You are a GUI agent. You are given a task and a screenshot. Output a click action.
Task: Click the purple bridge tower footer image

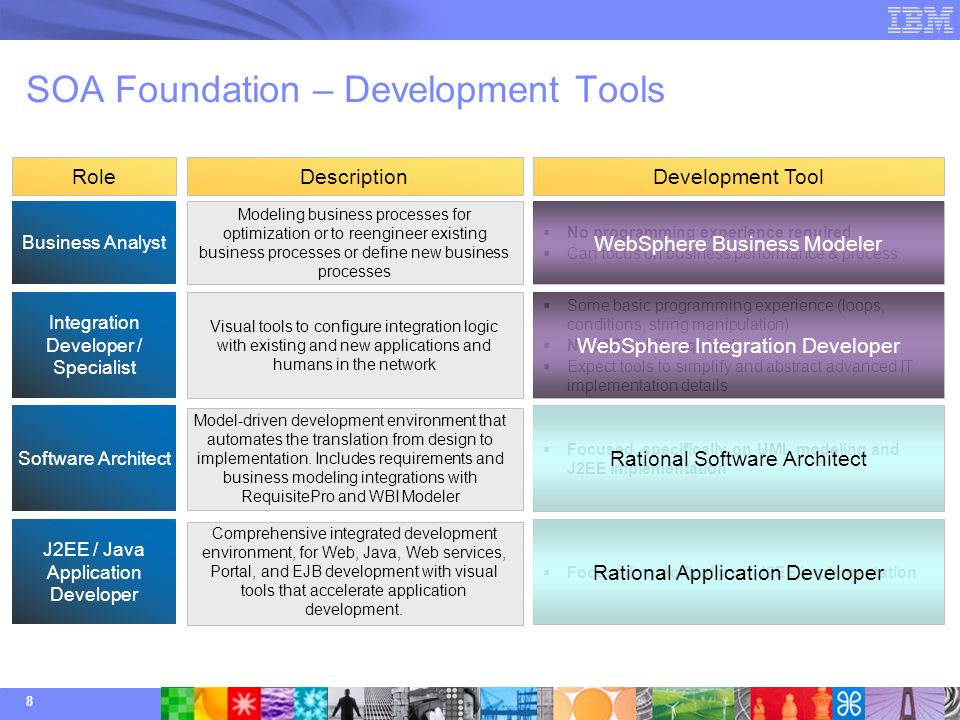coord(905,703)
